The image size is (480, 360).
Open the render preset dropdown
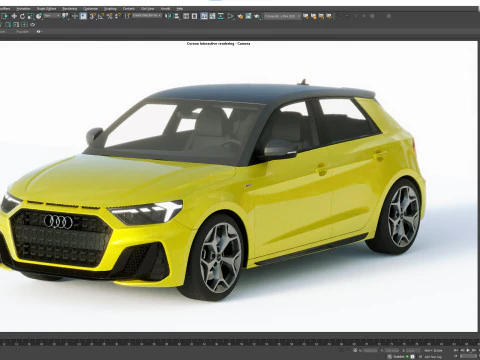click(x=282, y=16)
